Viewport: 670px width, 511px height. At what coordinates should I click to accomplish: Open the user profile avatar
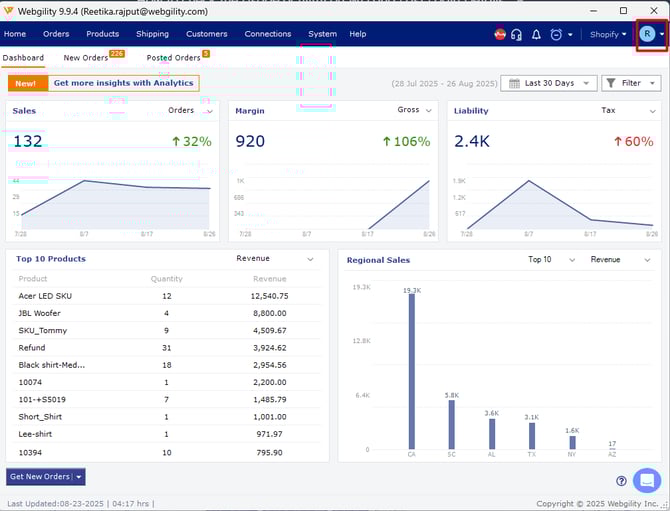[x=648, y=34]
